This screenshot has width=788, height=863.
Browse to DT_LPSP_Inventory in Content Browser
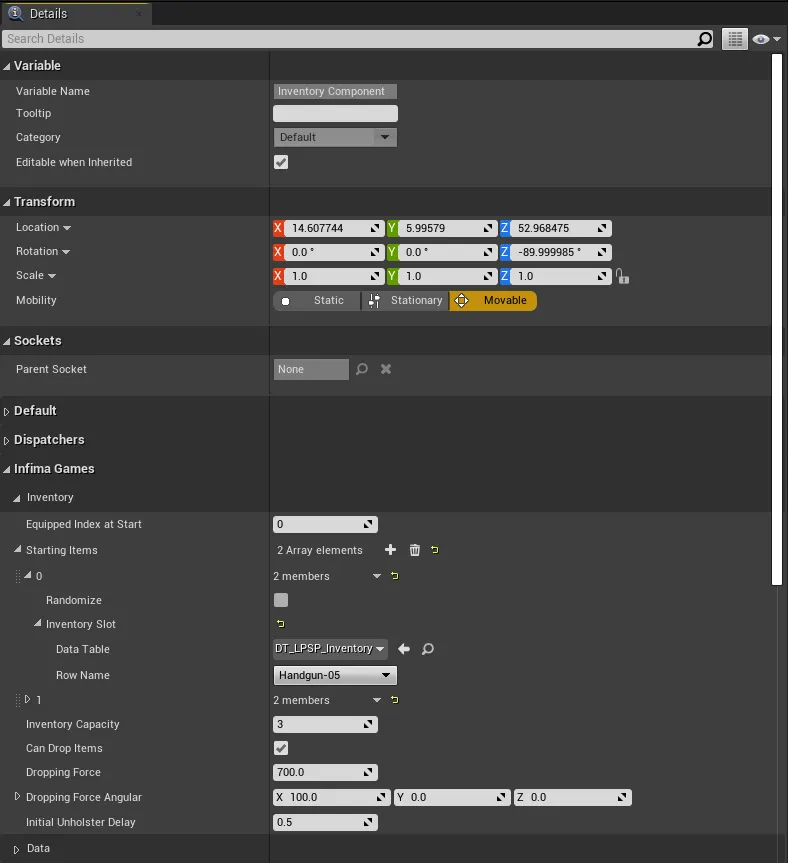click(x=428, y=649)
